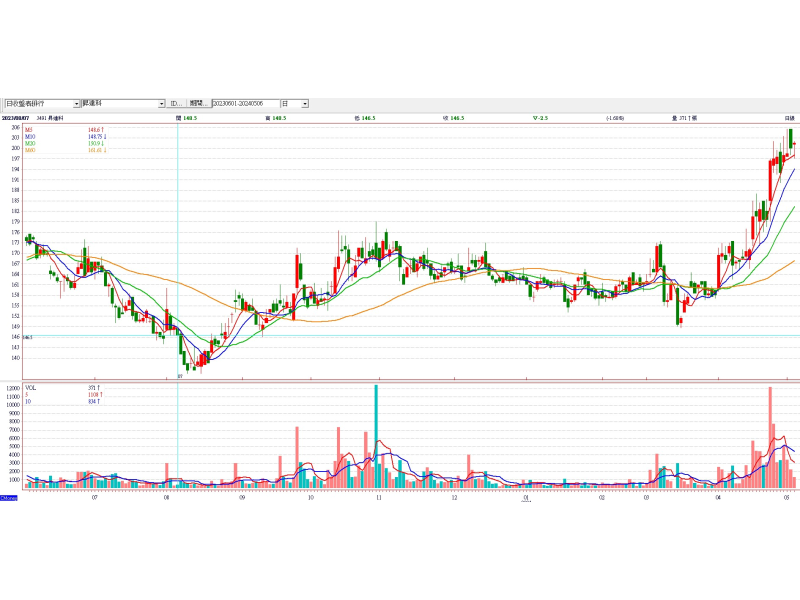Open the 日 frequency dropdown
Viewport: 800px width, 600px height.
[x=305, y=103]
